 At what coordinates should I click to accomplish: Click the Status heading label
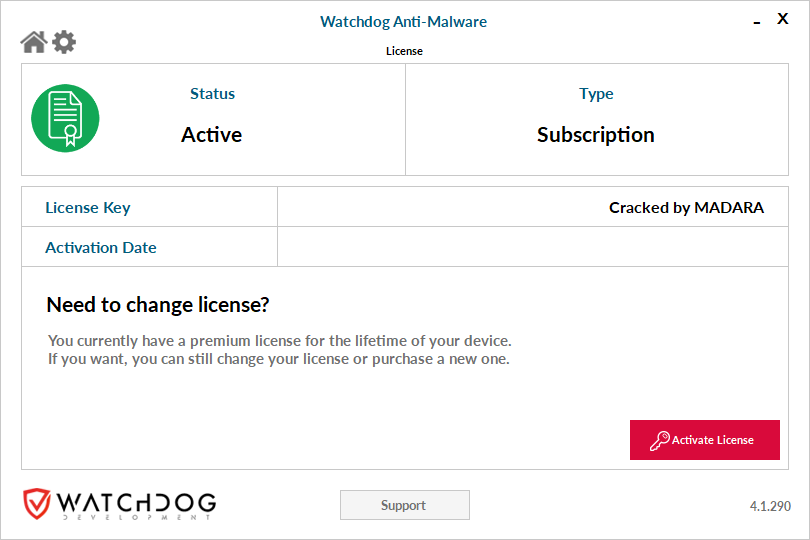[x=212, y=94]
